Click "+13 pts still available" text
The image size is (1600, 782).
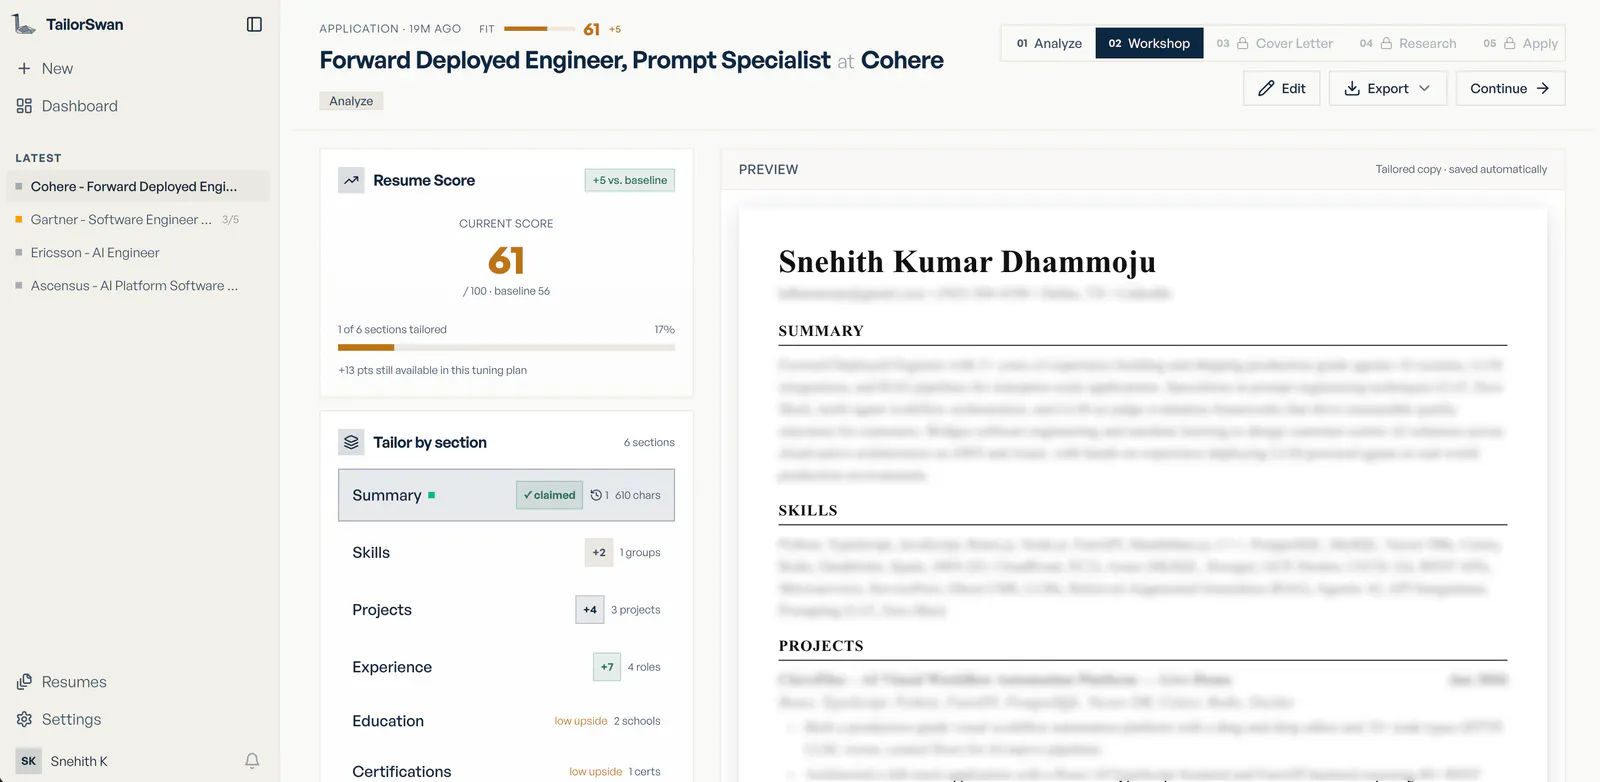[x=432, y=370]
